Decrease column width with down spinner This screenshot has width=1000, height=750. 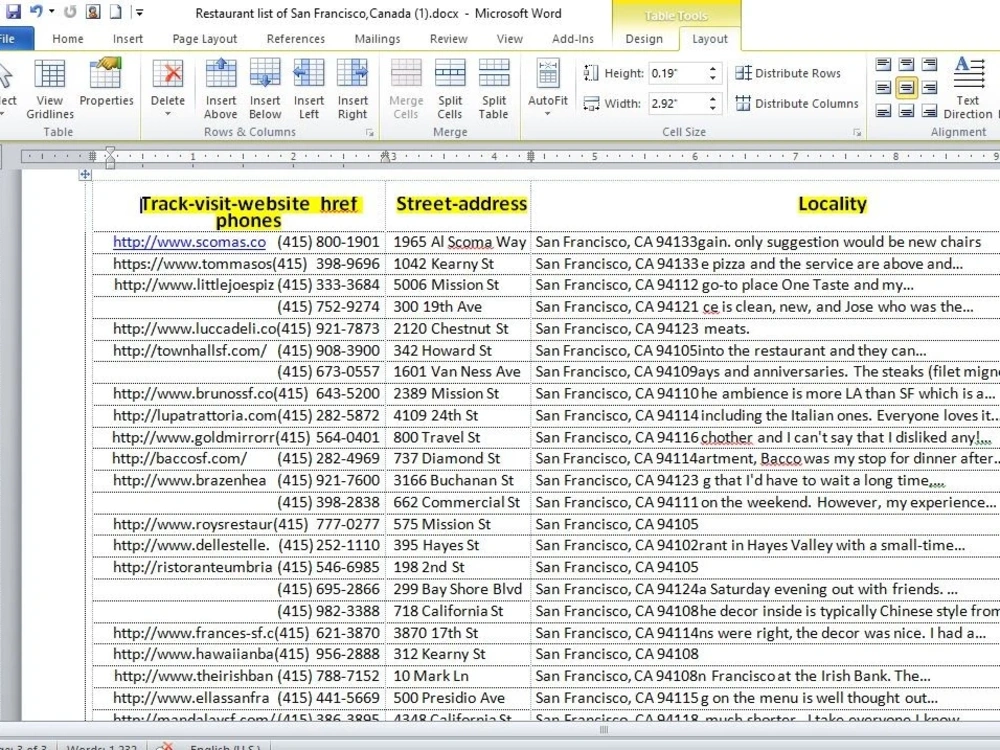tap(713, 108)
